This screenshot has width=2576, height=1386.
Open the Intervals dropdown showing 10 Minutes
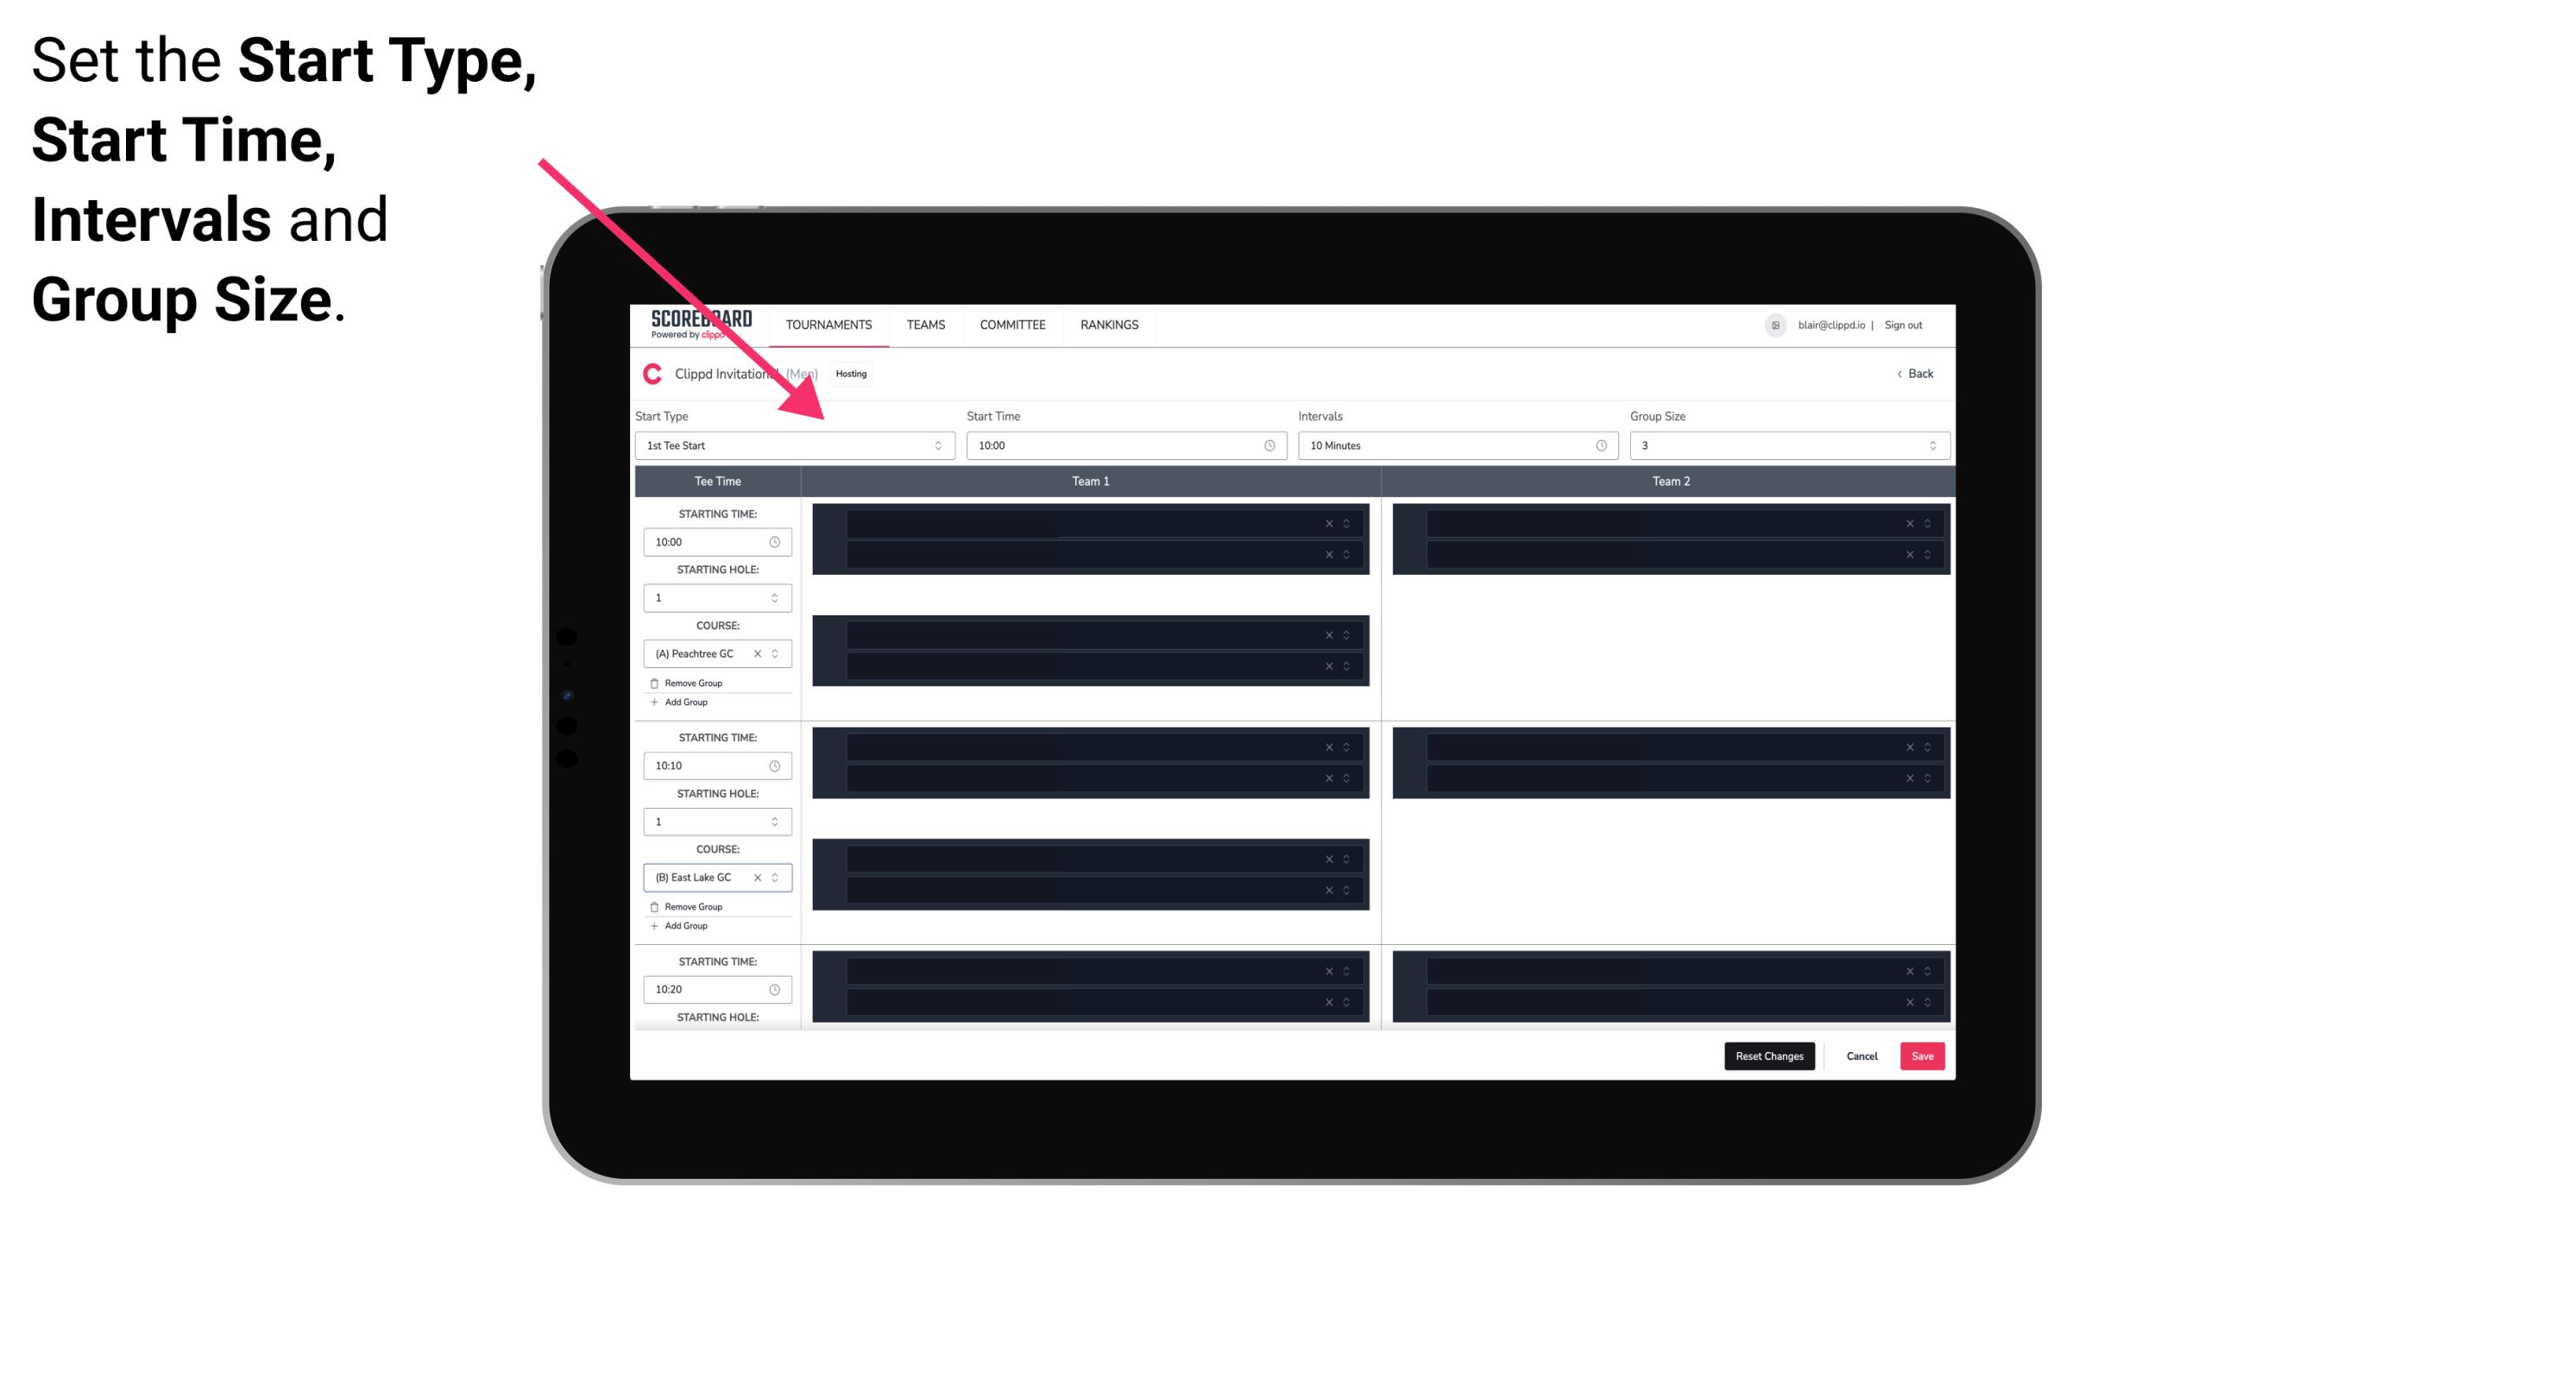point(1450,445)
